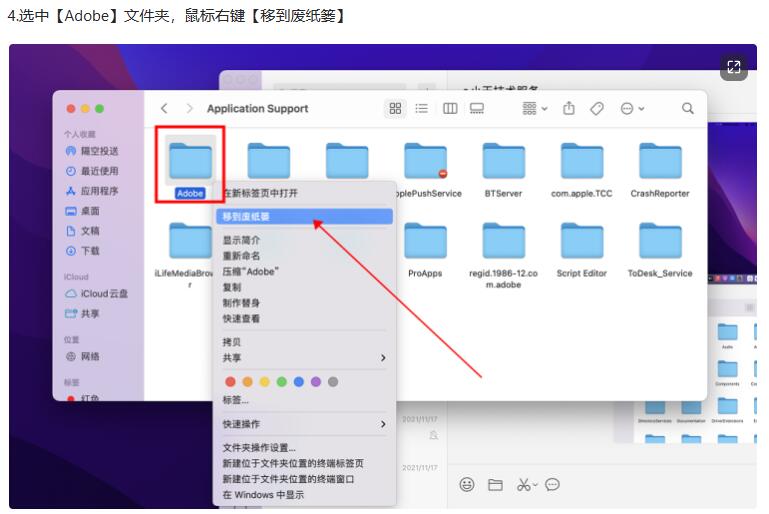
Task: Click the emoji icon in chat bar
Action: coord(466,485)
